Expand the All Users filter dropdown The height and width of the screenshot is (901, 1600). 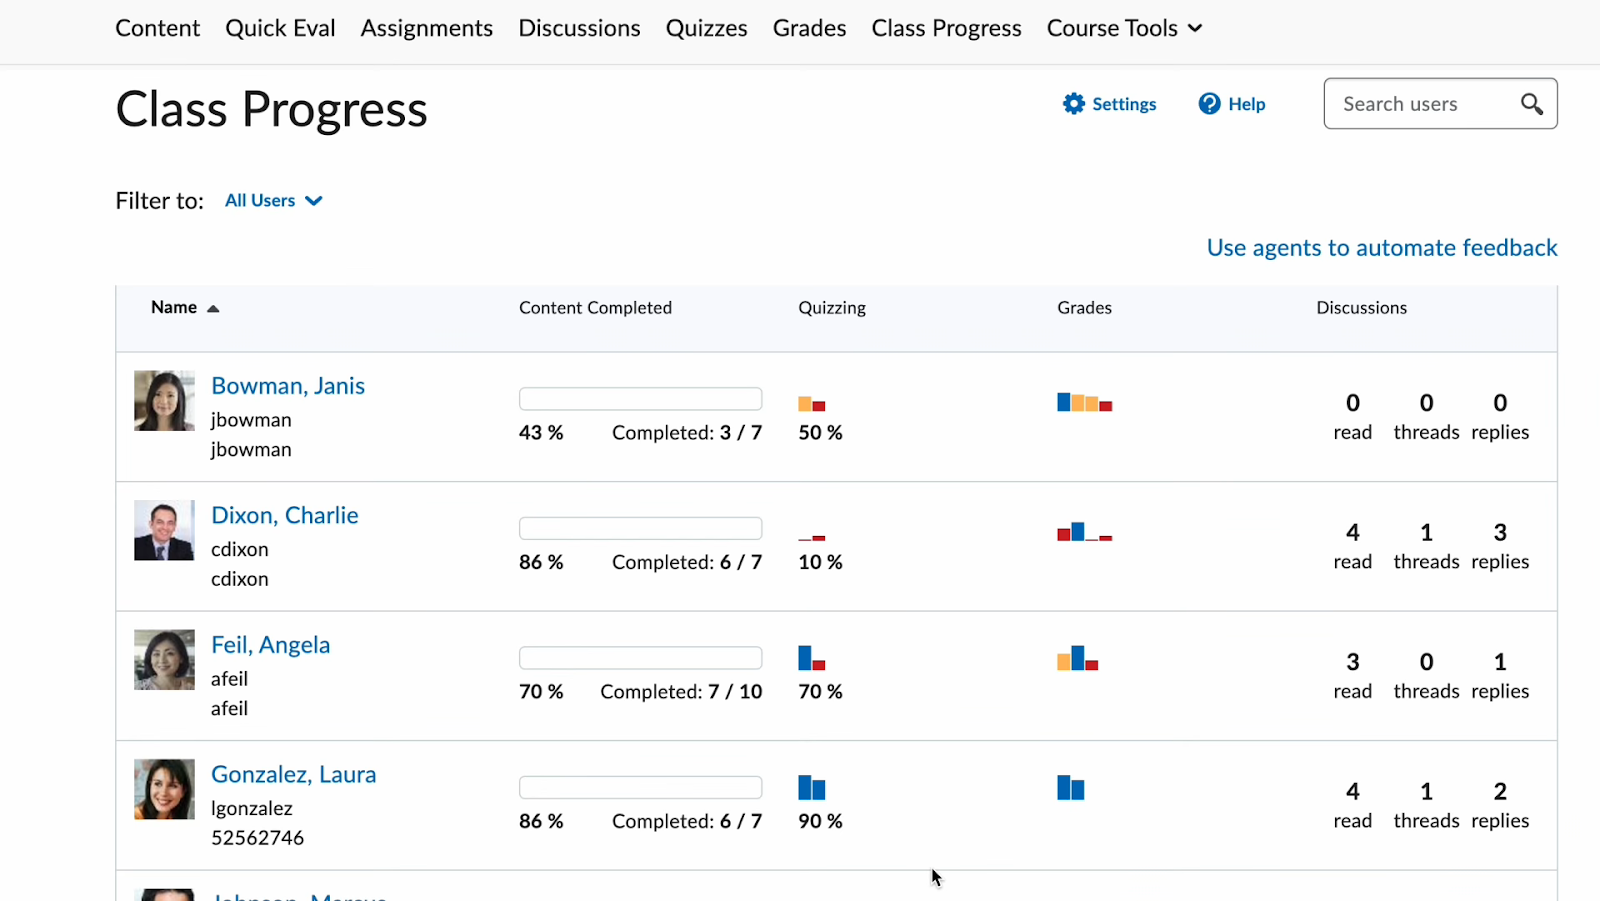(x=273, y=201)
